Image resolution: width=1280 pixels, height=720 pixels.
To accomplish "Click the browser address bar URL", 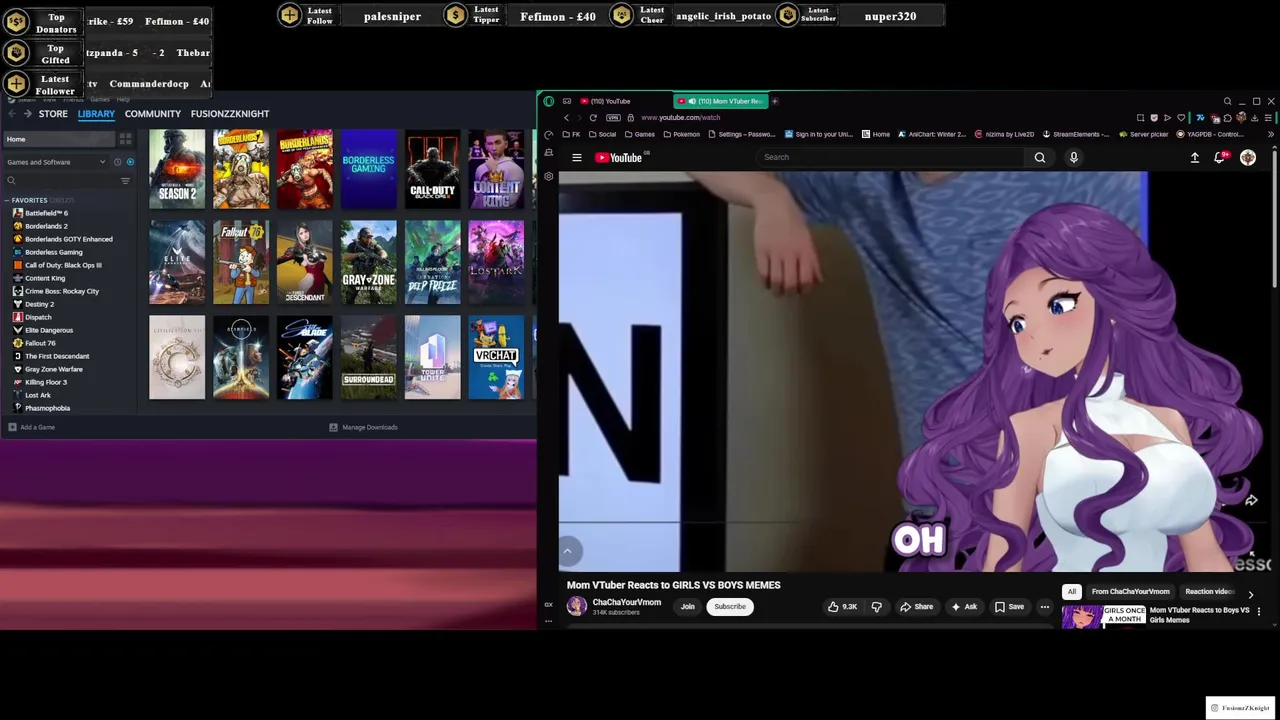I will (680, 118).
